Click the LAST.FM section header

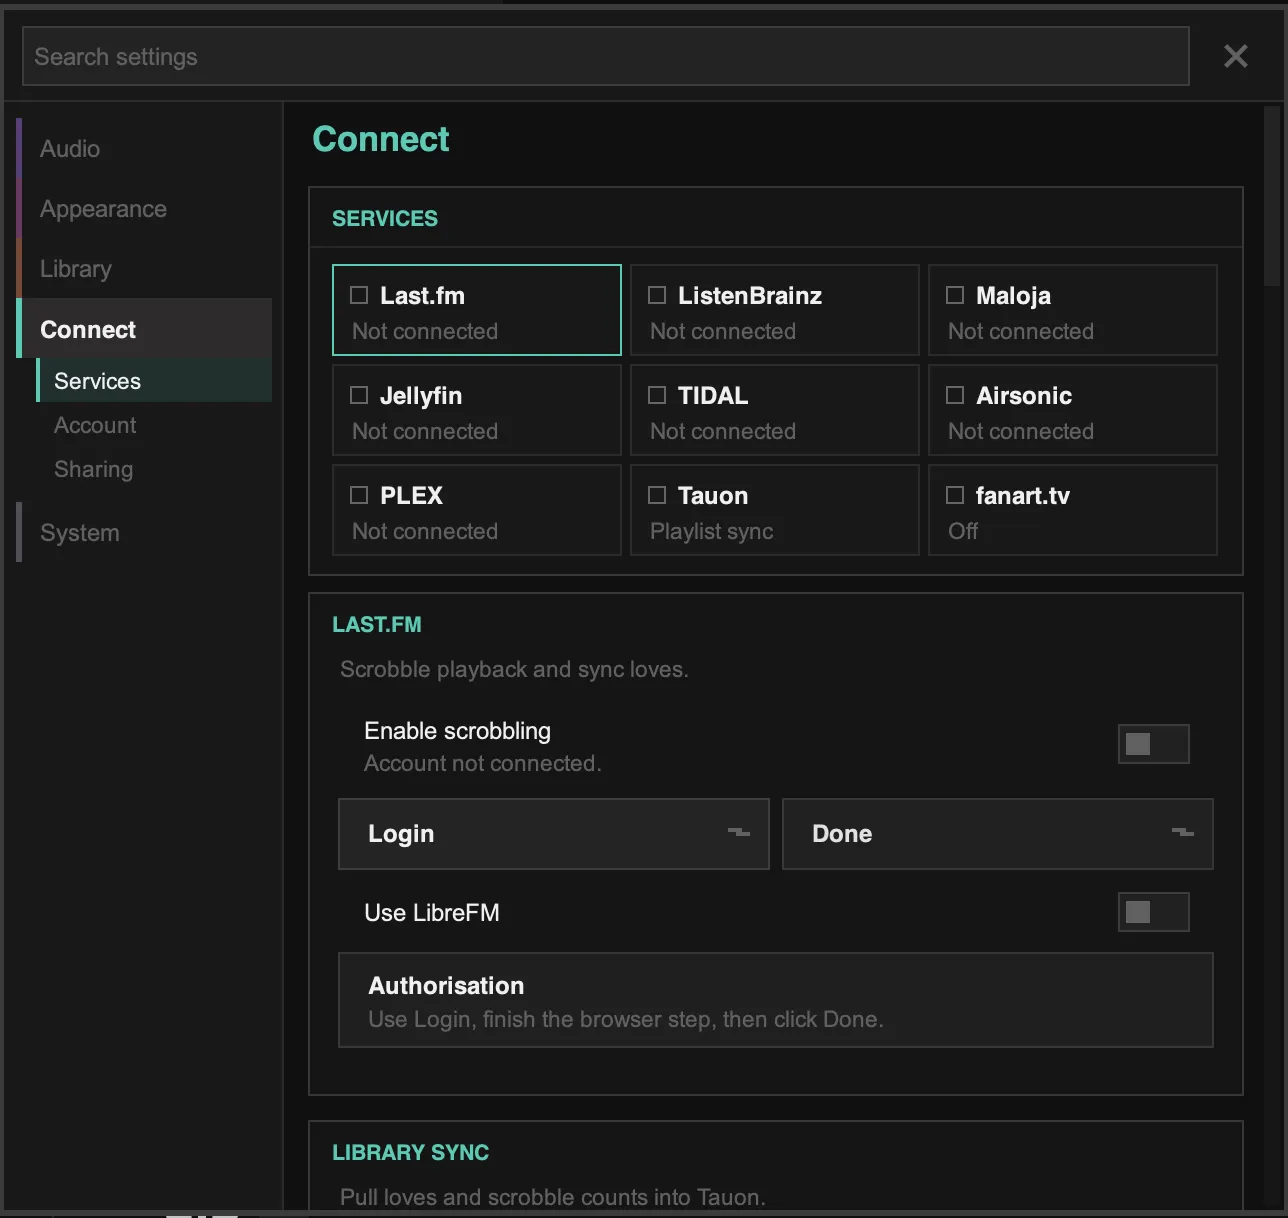click(x=377, y=624)
